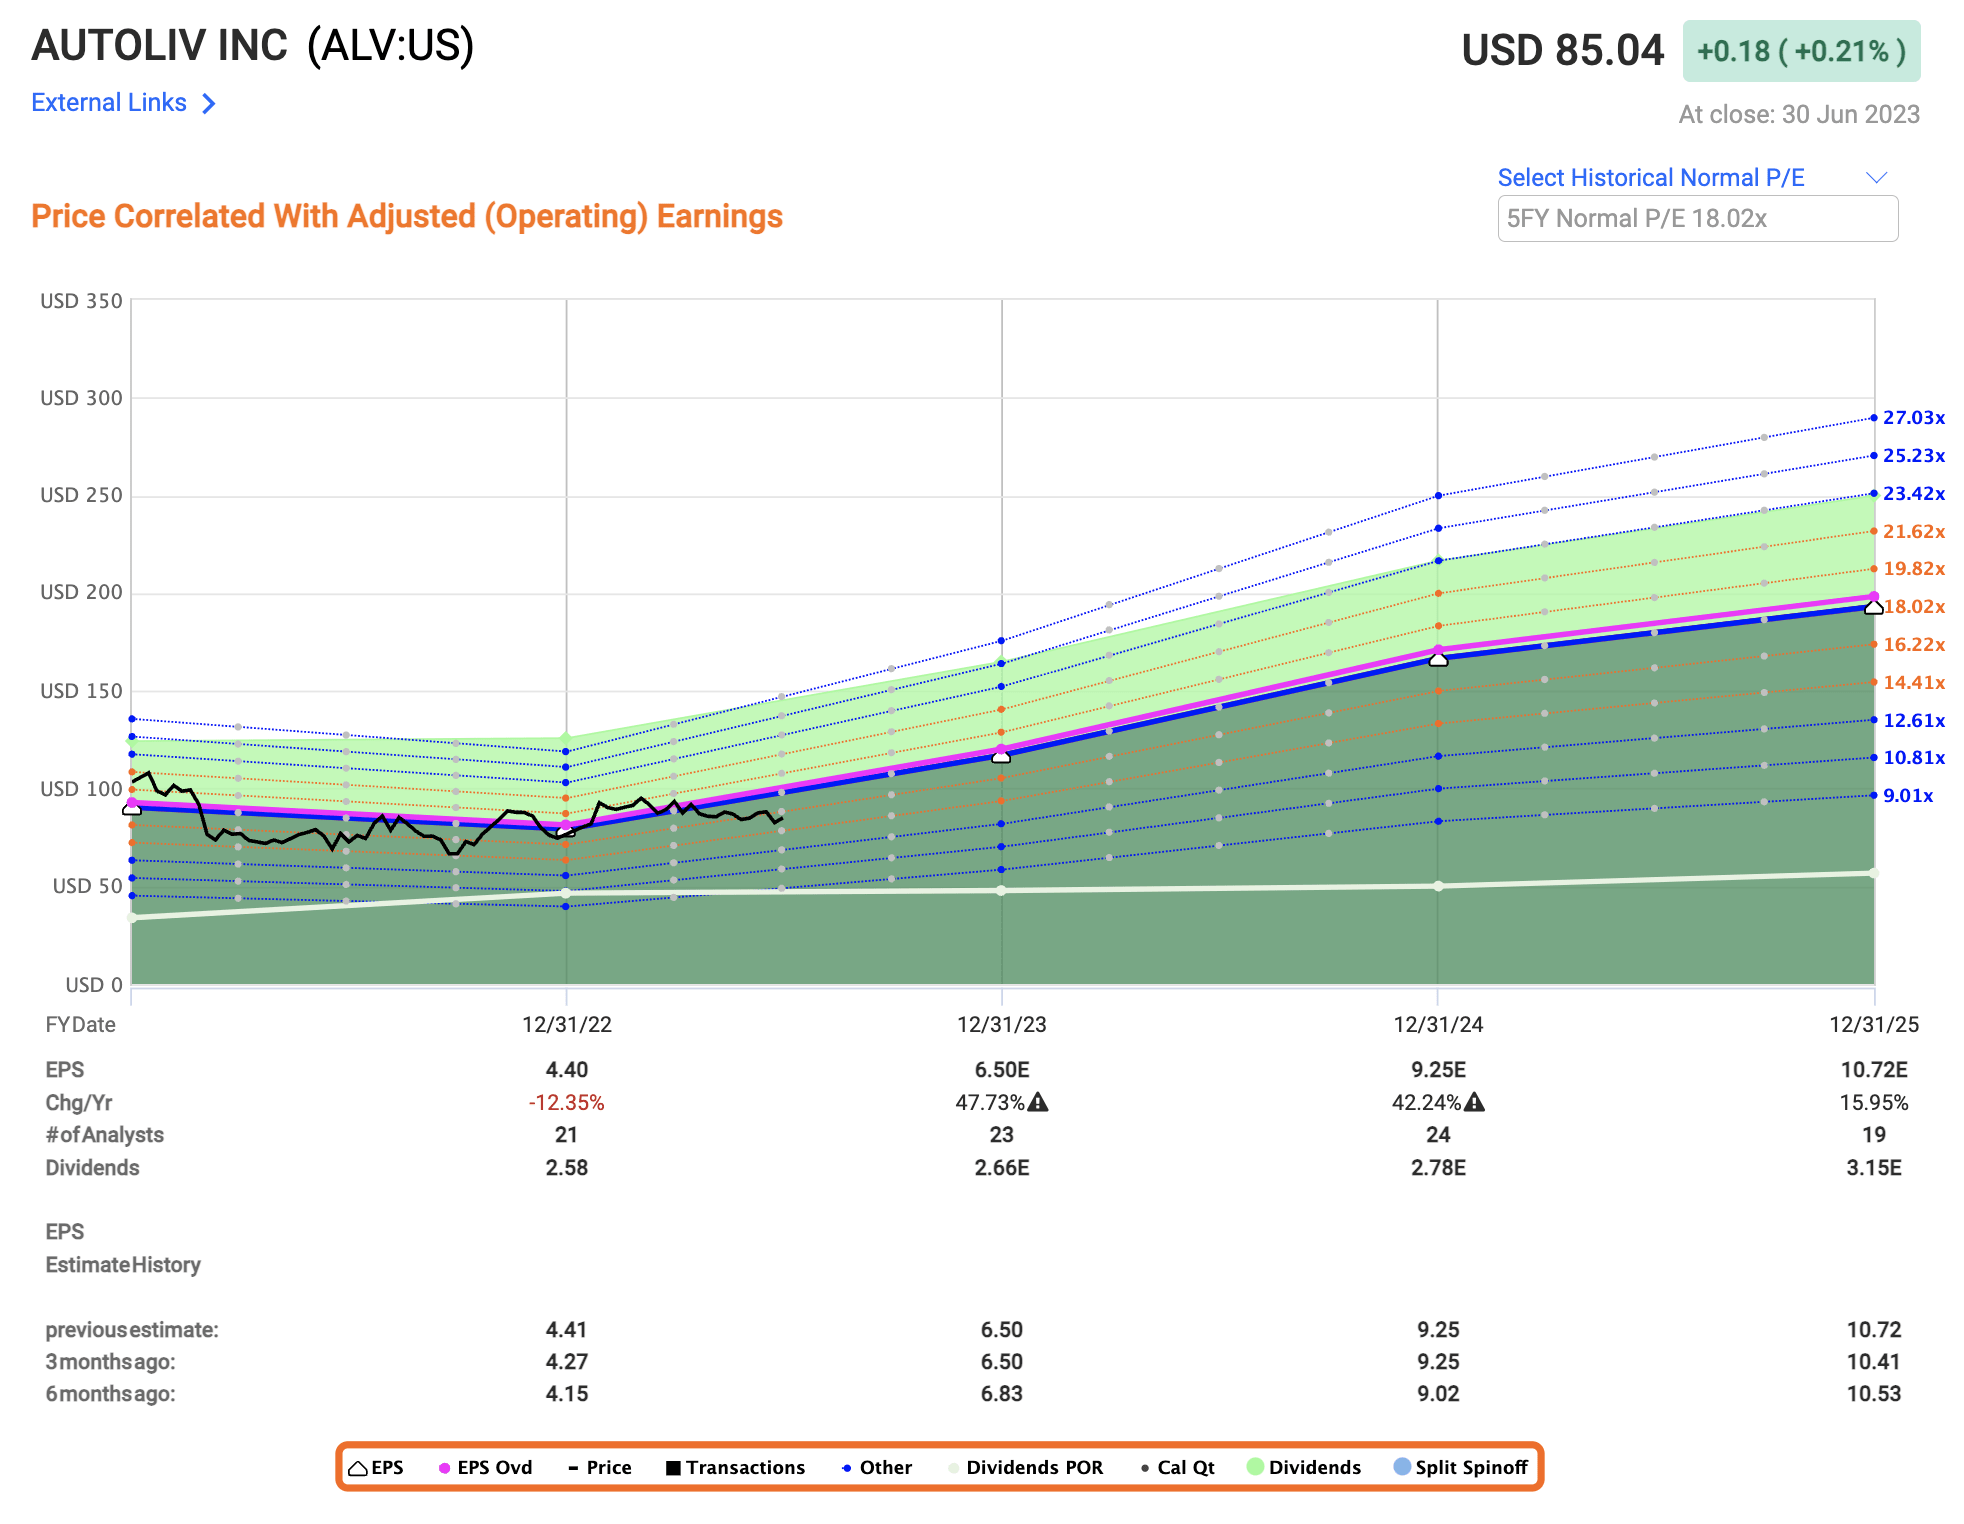Viewport: 1964px width, 1524px height.
Task: Toggle Other legend entry
Action: click(x=877, y=1468)
